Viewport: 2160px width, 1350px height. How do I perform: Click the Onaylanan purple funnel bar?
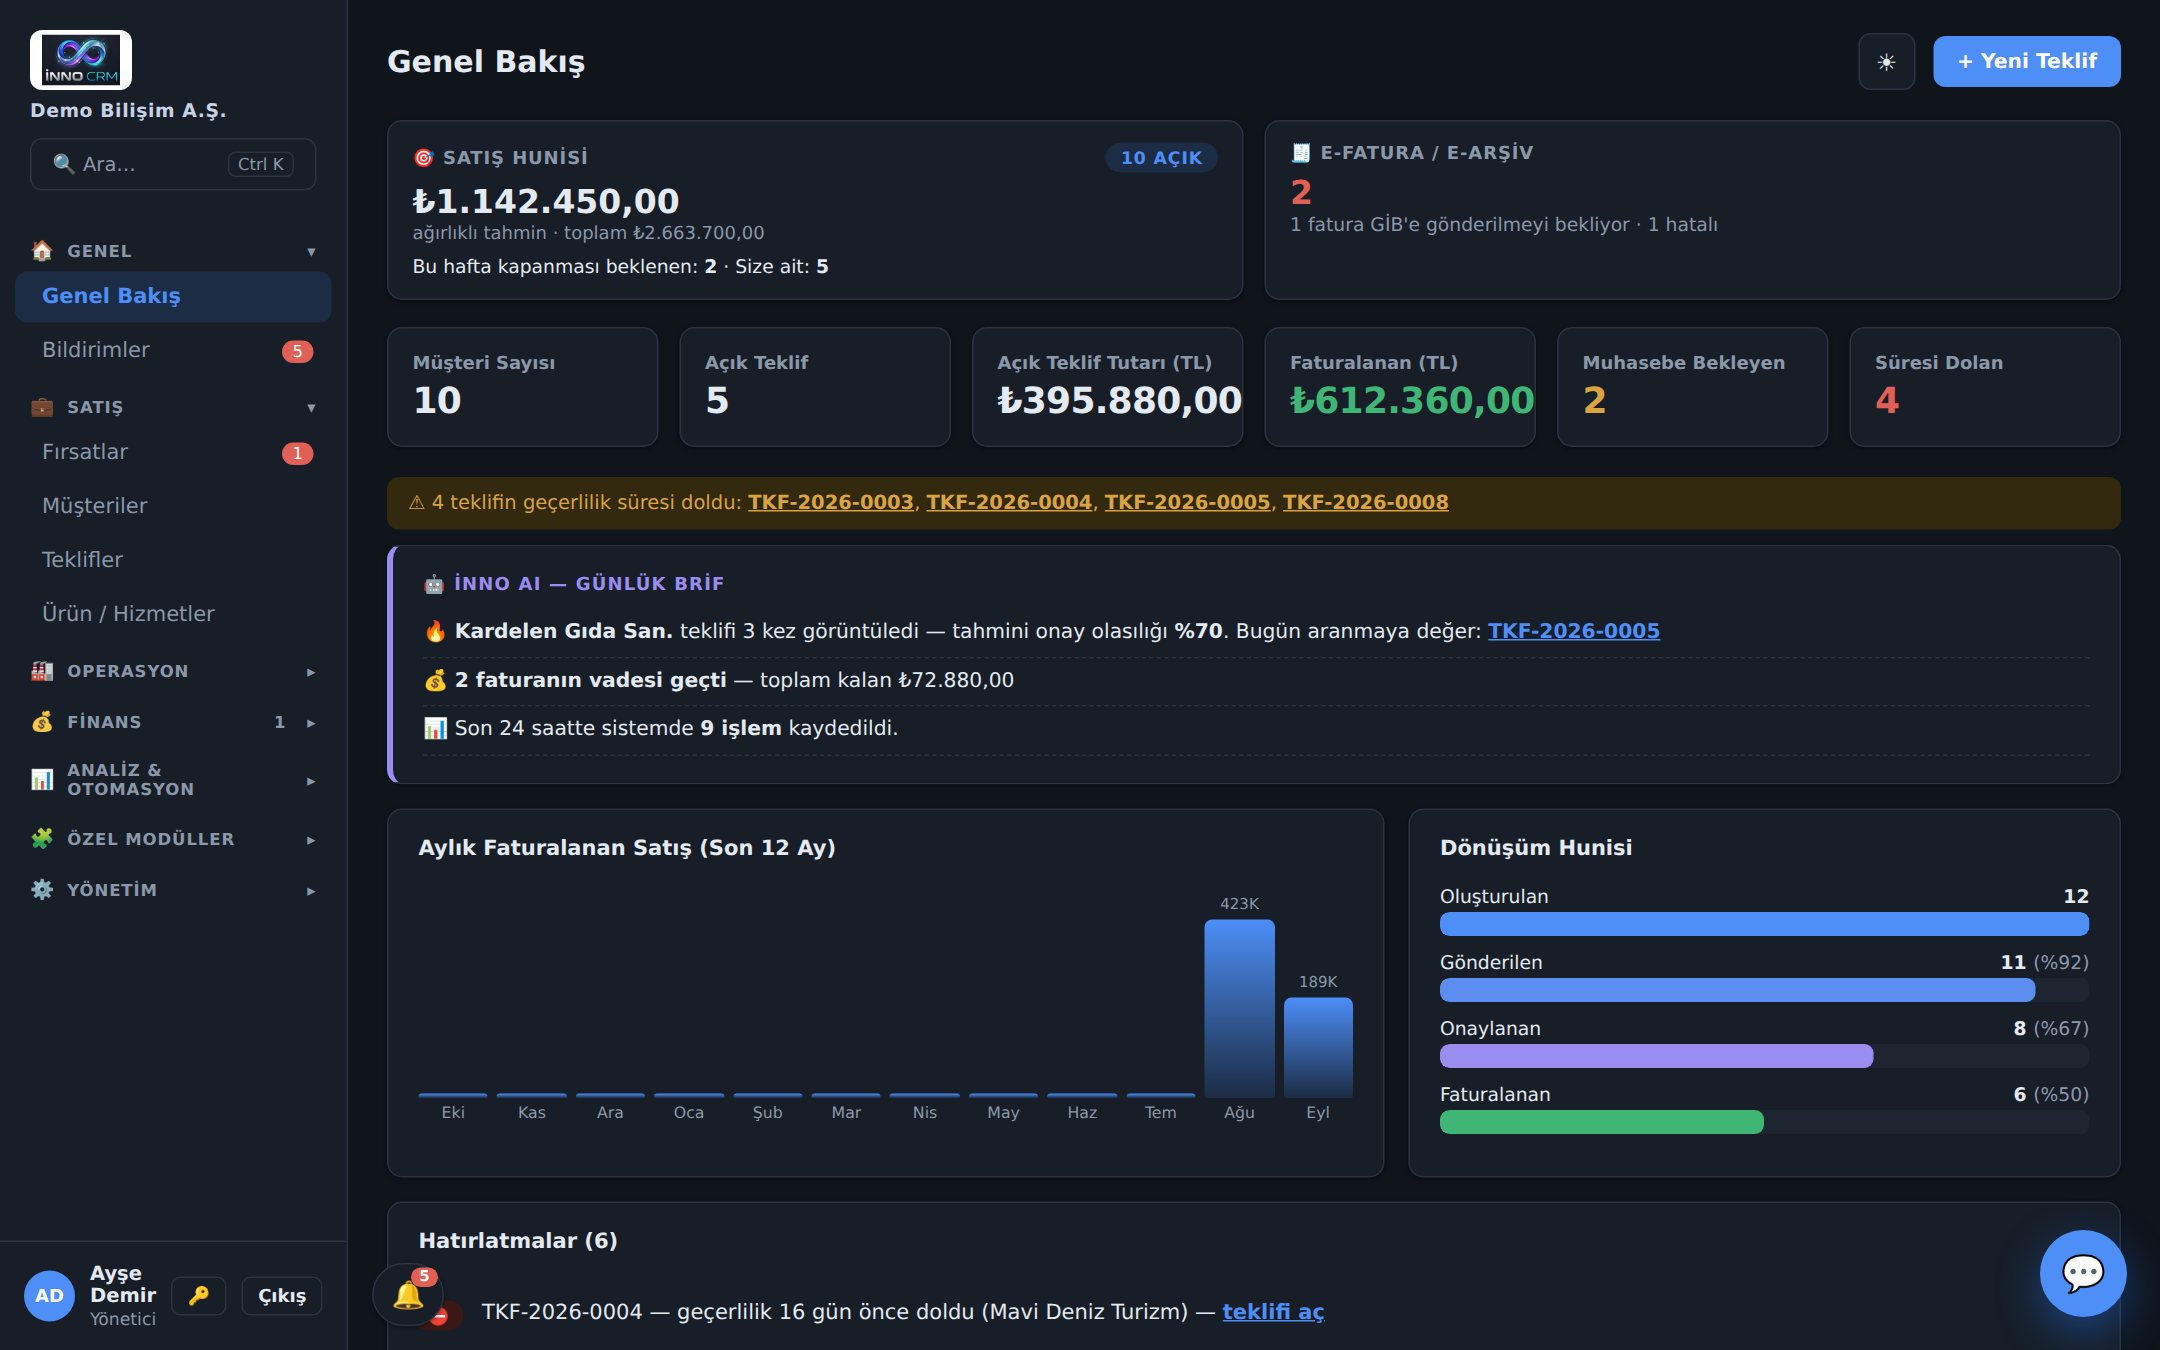[1656, 1056]
